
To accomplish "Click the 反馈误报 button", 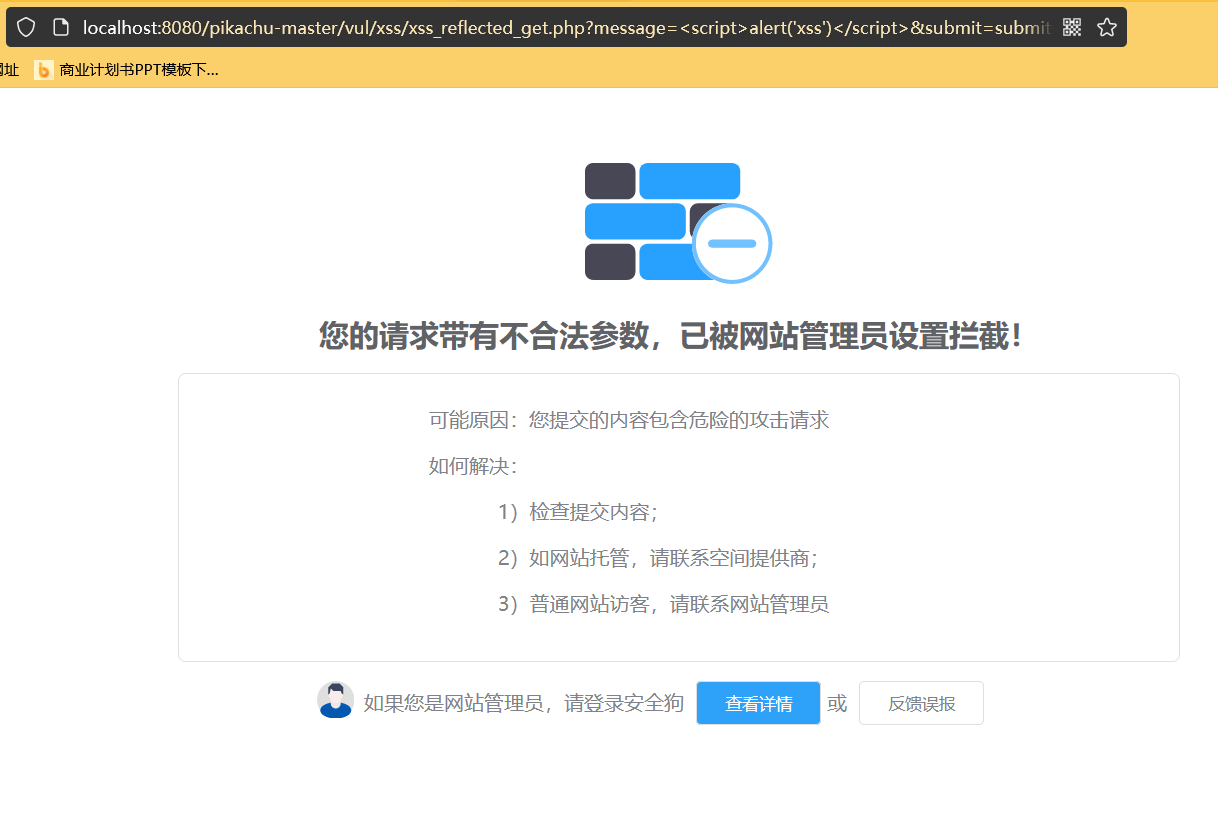I will click(921, 703).
